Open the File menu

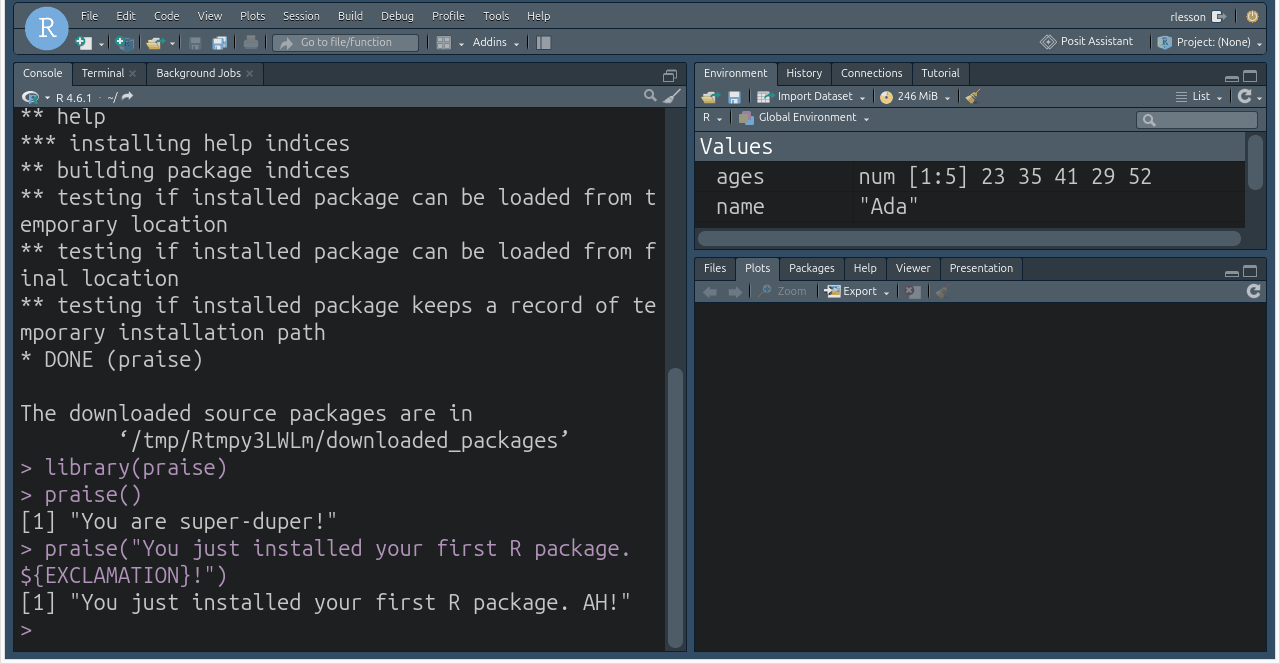90,16
